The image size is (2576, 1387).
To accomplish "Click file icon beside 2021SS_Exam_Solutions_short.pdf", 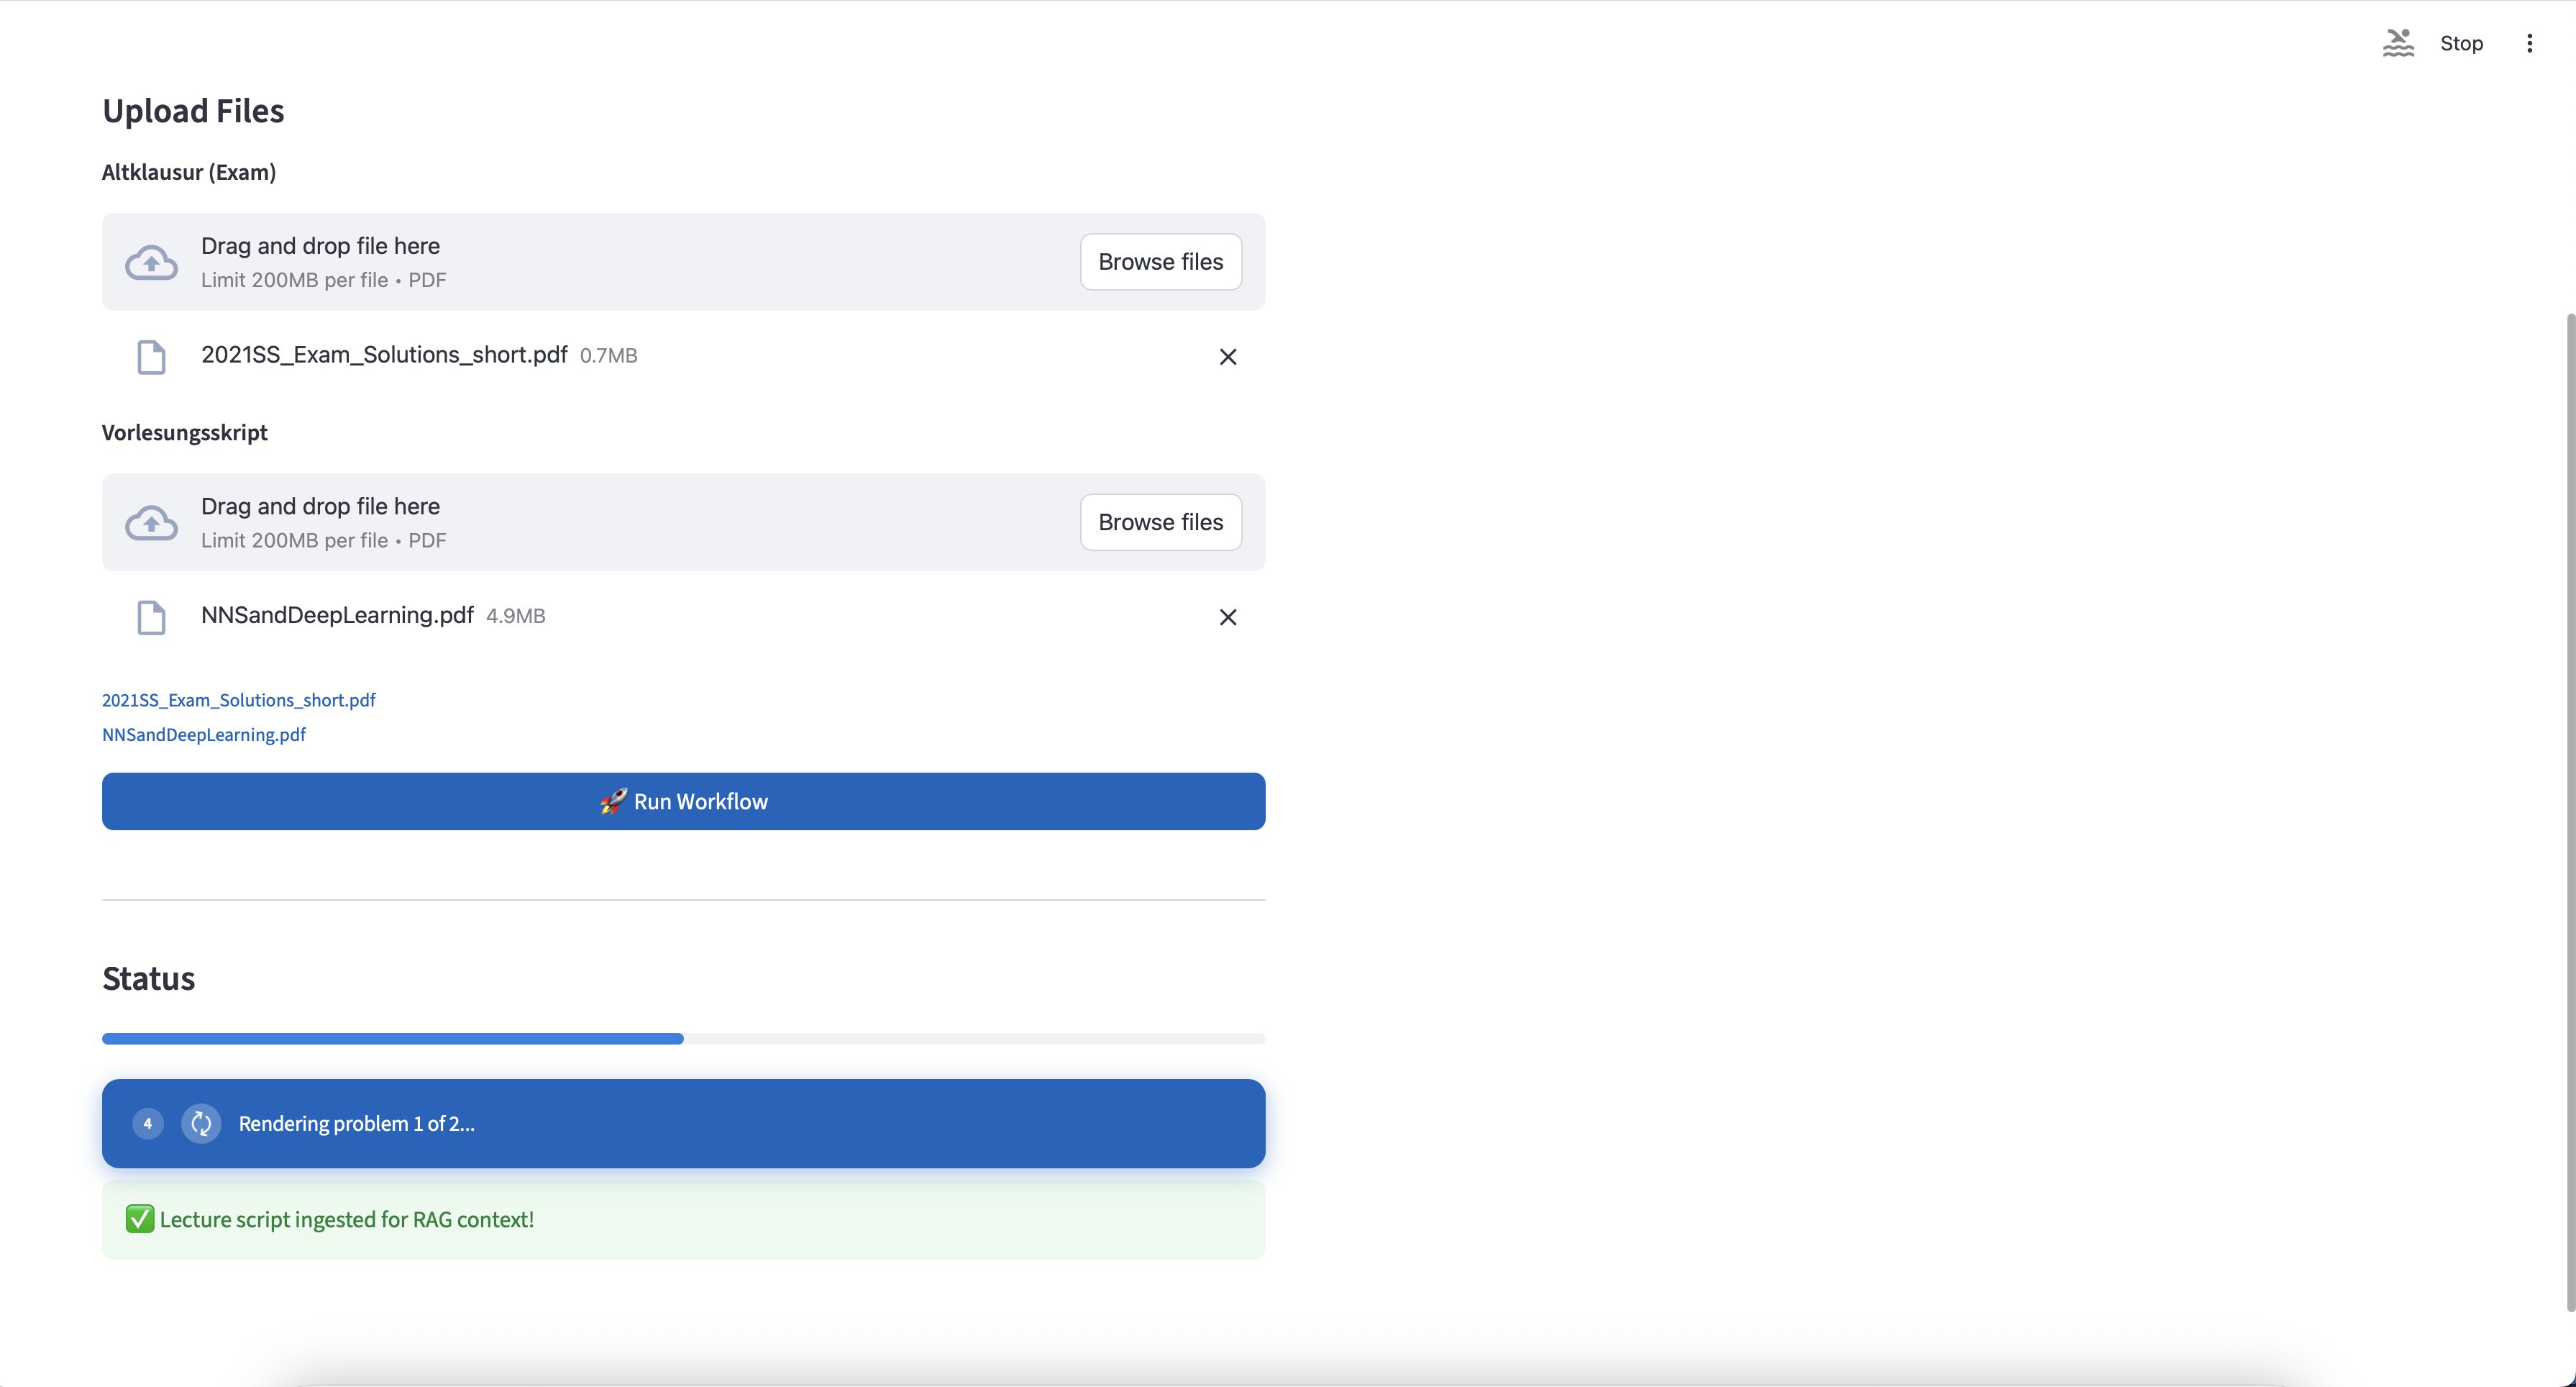I will click(151, 357).
